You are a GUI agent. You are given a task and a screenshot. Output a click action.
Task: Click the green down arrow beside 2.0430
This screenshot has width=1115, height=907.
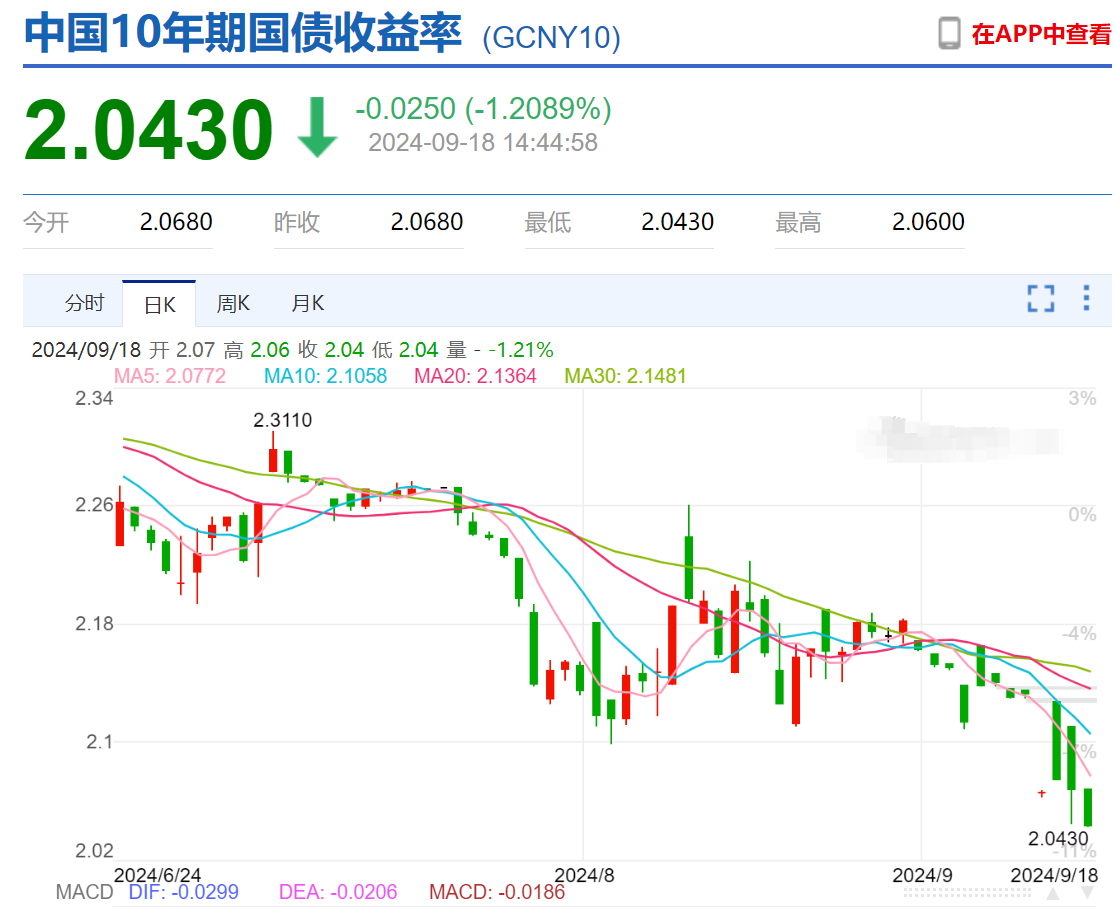coord(316,127)
